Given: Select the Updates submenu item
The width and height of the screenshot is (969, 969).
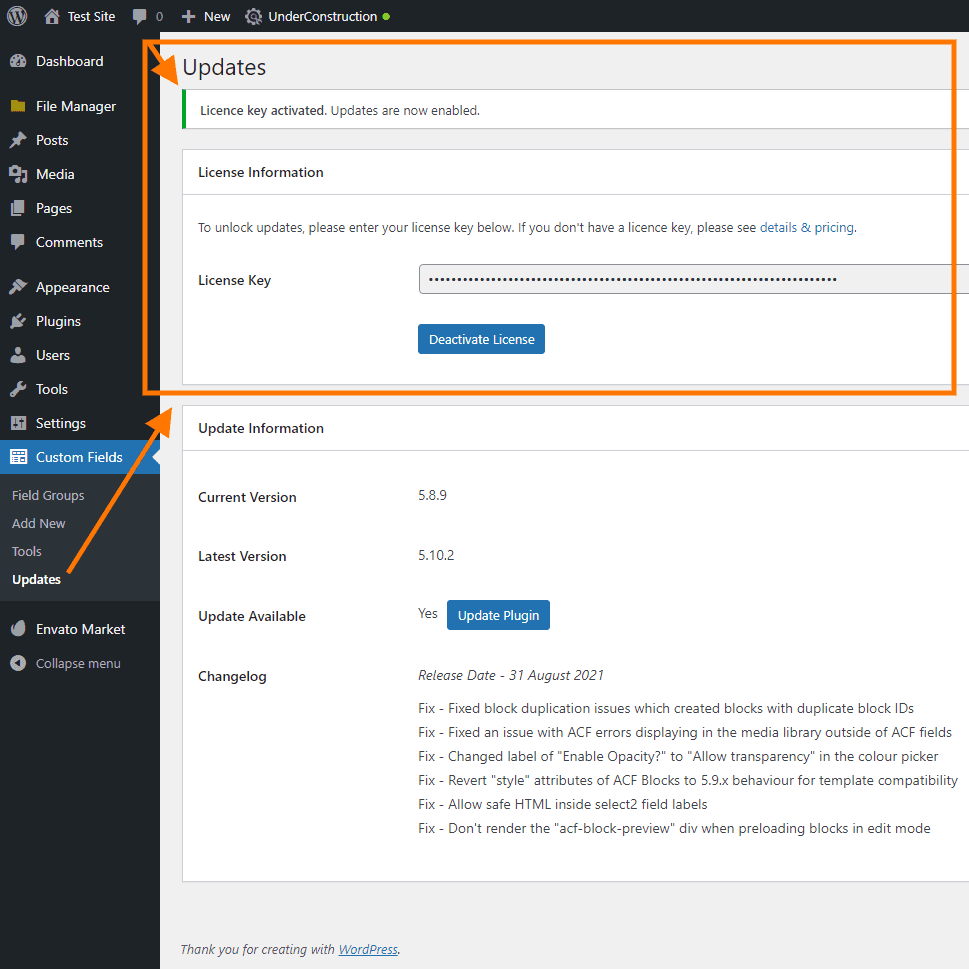Looking at the screenshot, I should pyautogui.click(x=36, y=580).
